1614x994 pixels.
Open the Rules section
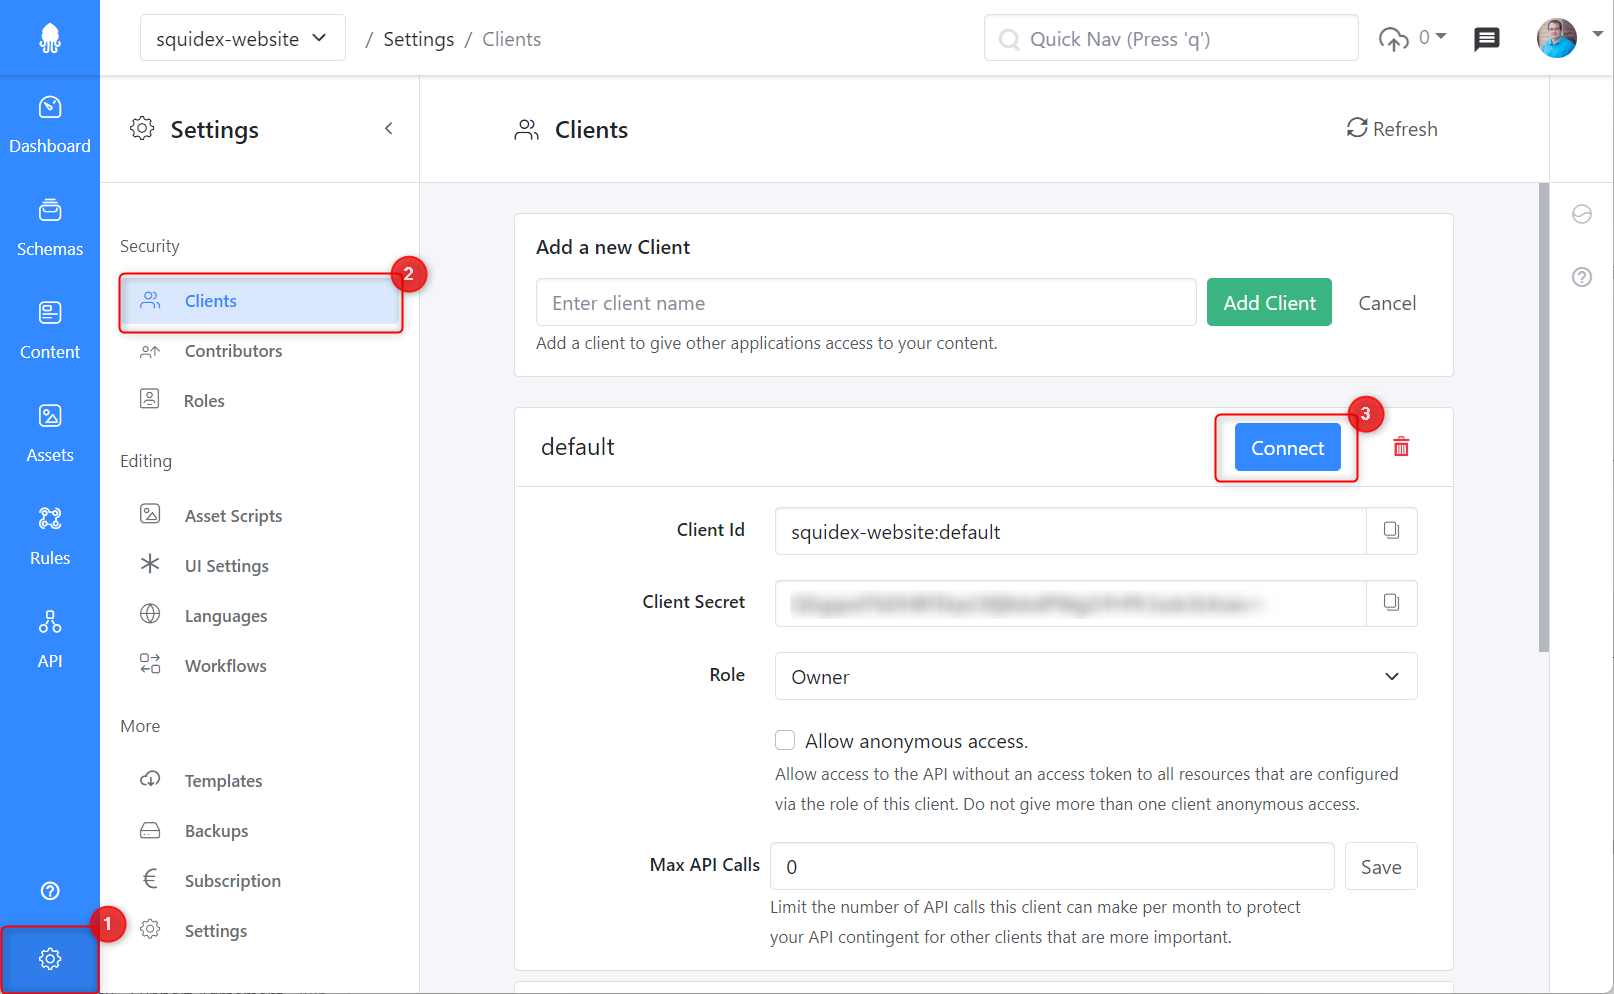click(50, 538)
